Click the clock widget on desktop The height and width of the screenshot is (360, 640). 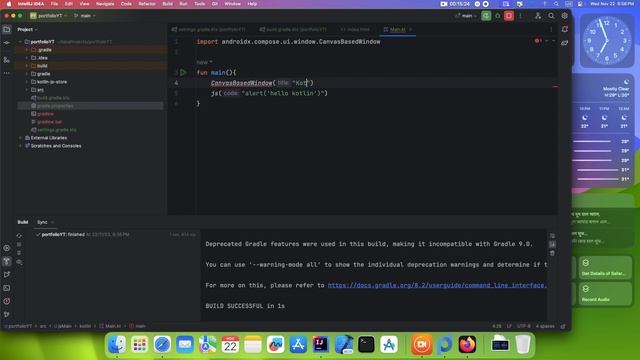[x=607, y=40]
